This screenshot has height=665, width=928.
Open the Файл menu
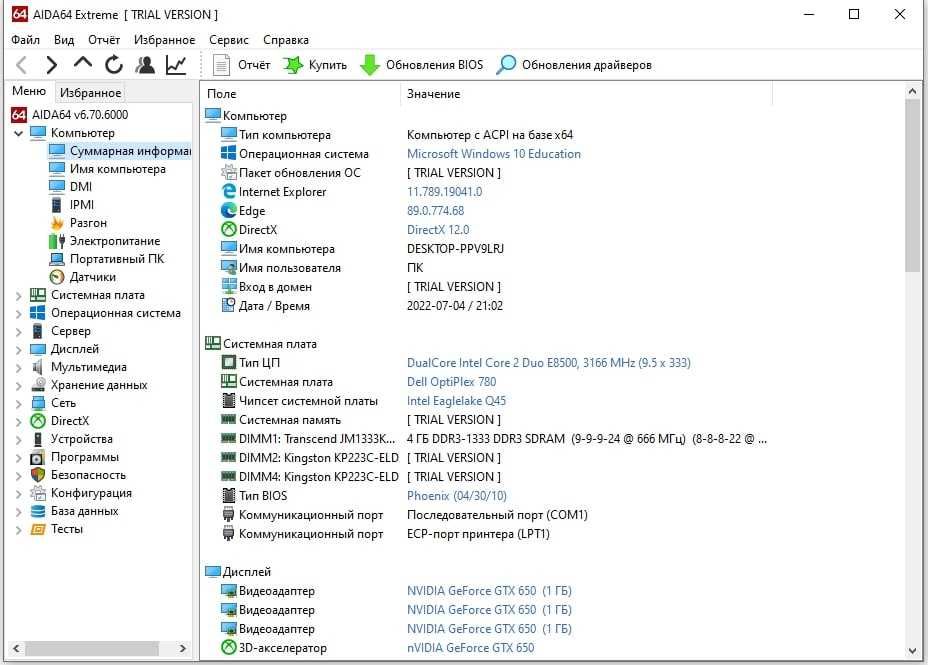click(x=25, y=40)
